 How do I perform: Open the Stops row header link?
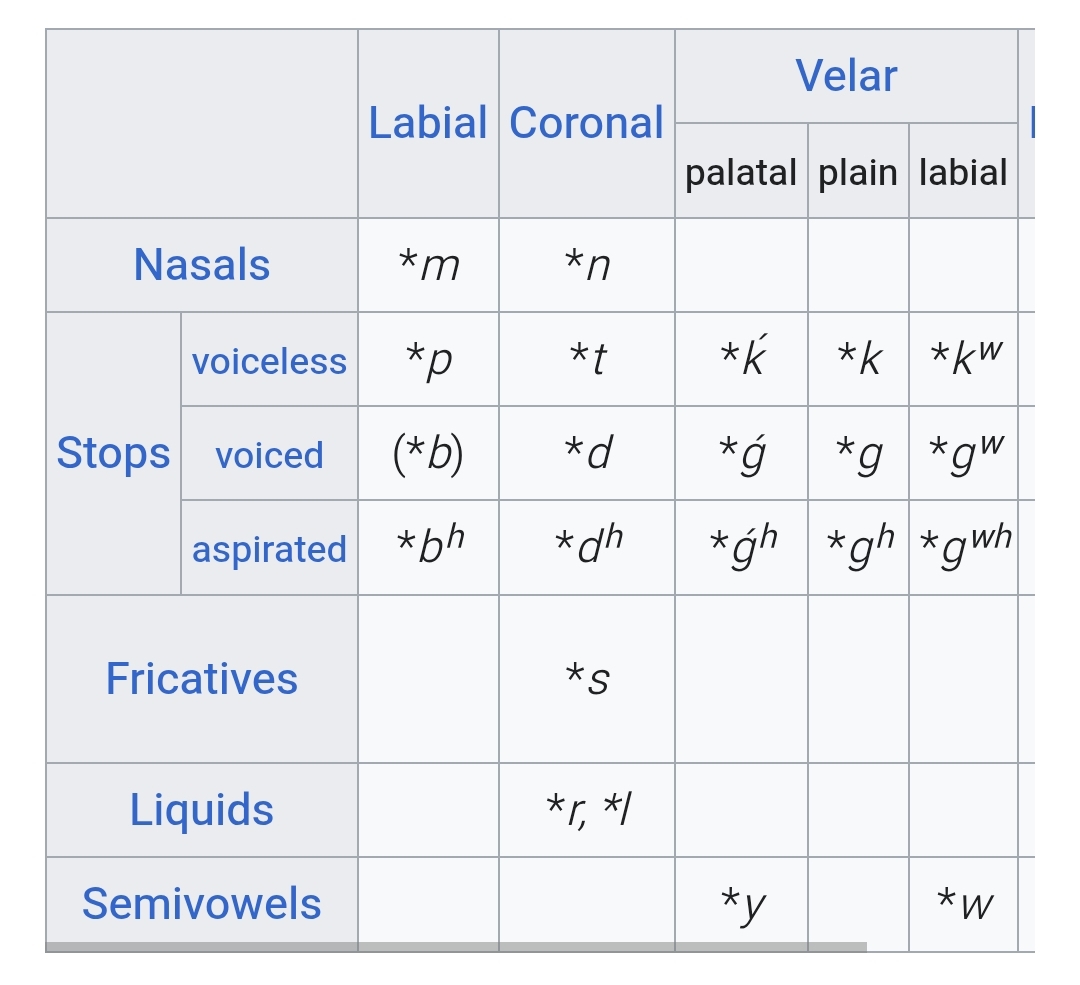pos(113,453)
